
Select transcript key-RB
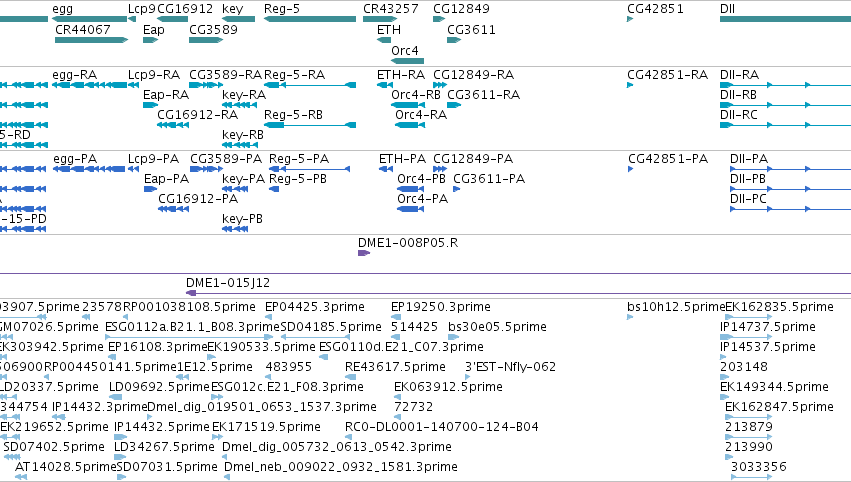click(243, 135)
